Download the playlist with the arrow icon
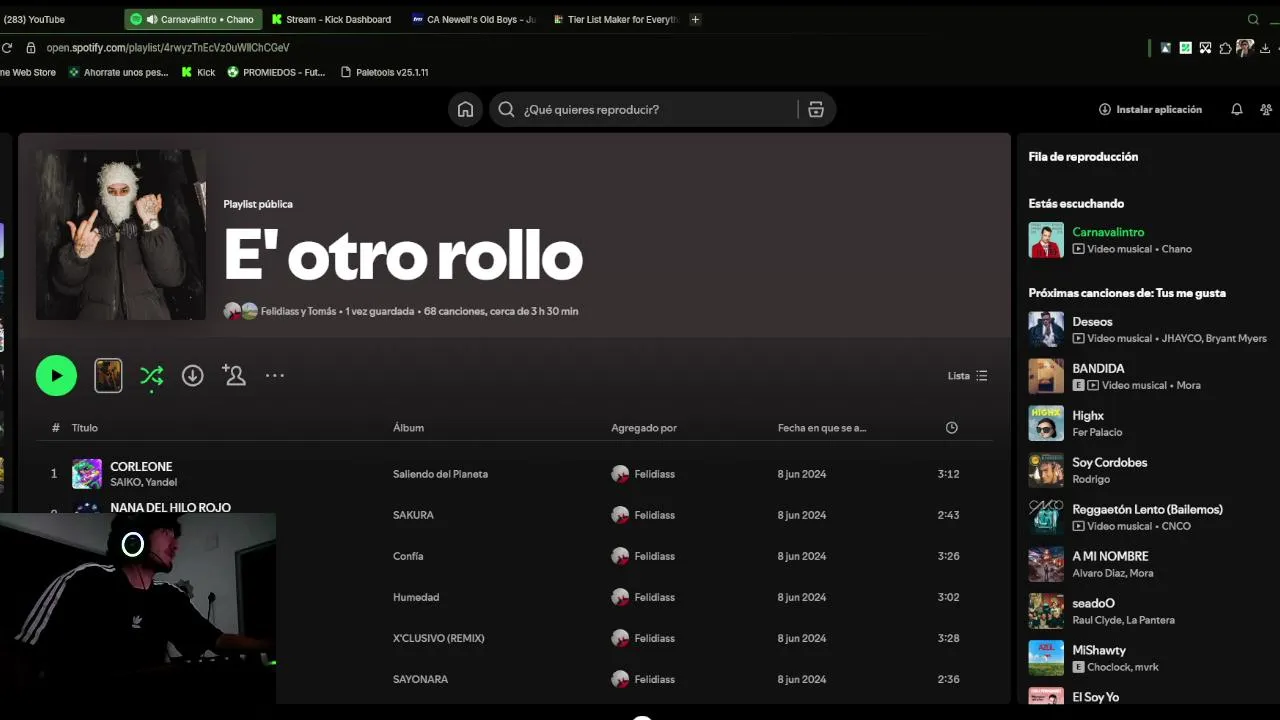This screenshot has width=1280, height=720. click(192, 376)
